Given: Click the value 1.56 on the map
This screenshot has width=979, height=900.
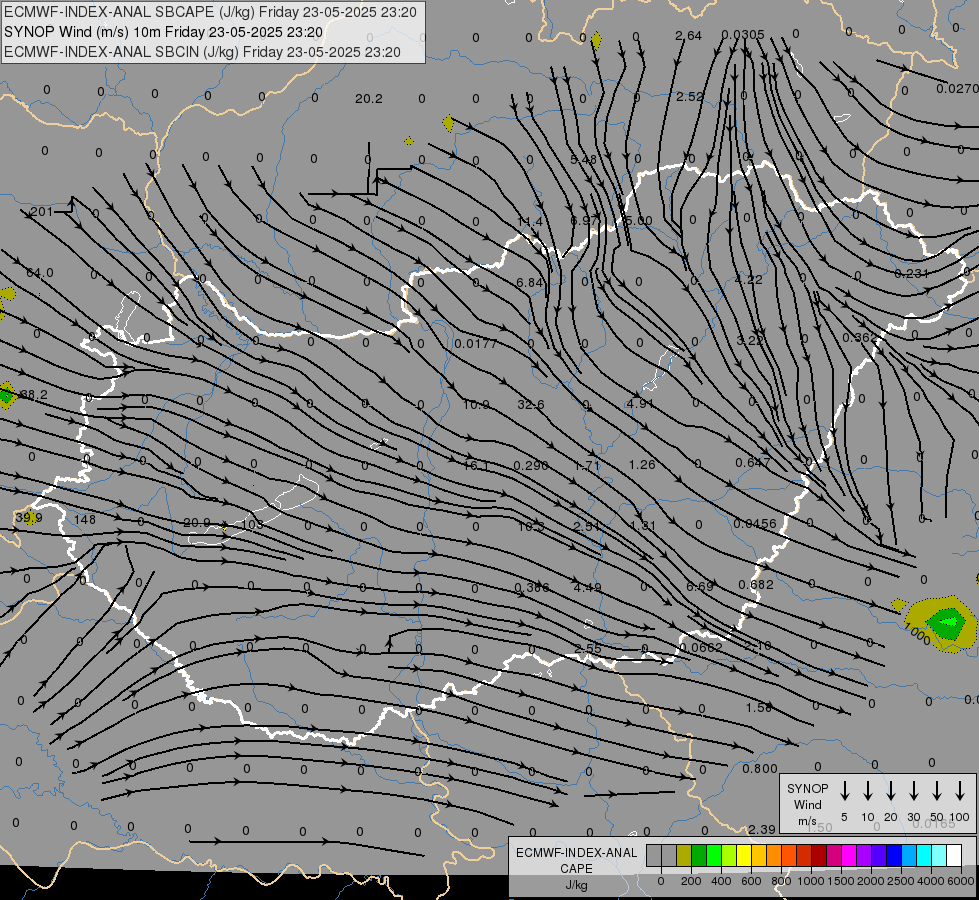Looking at the screenshot, I should pyautogui.click(x=759, y=708).
